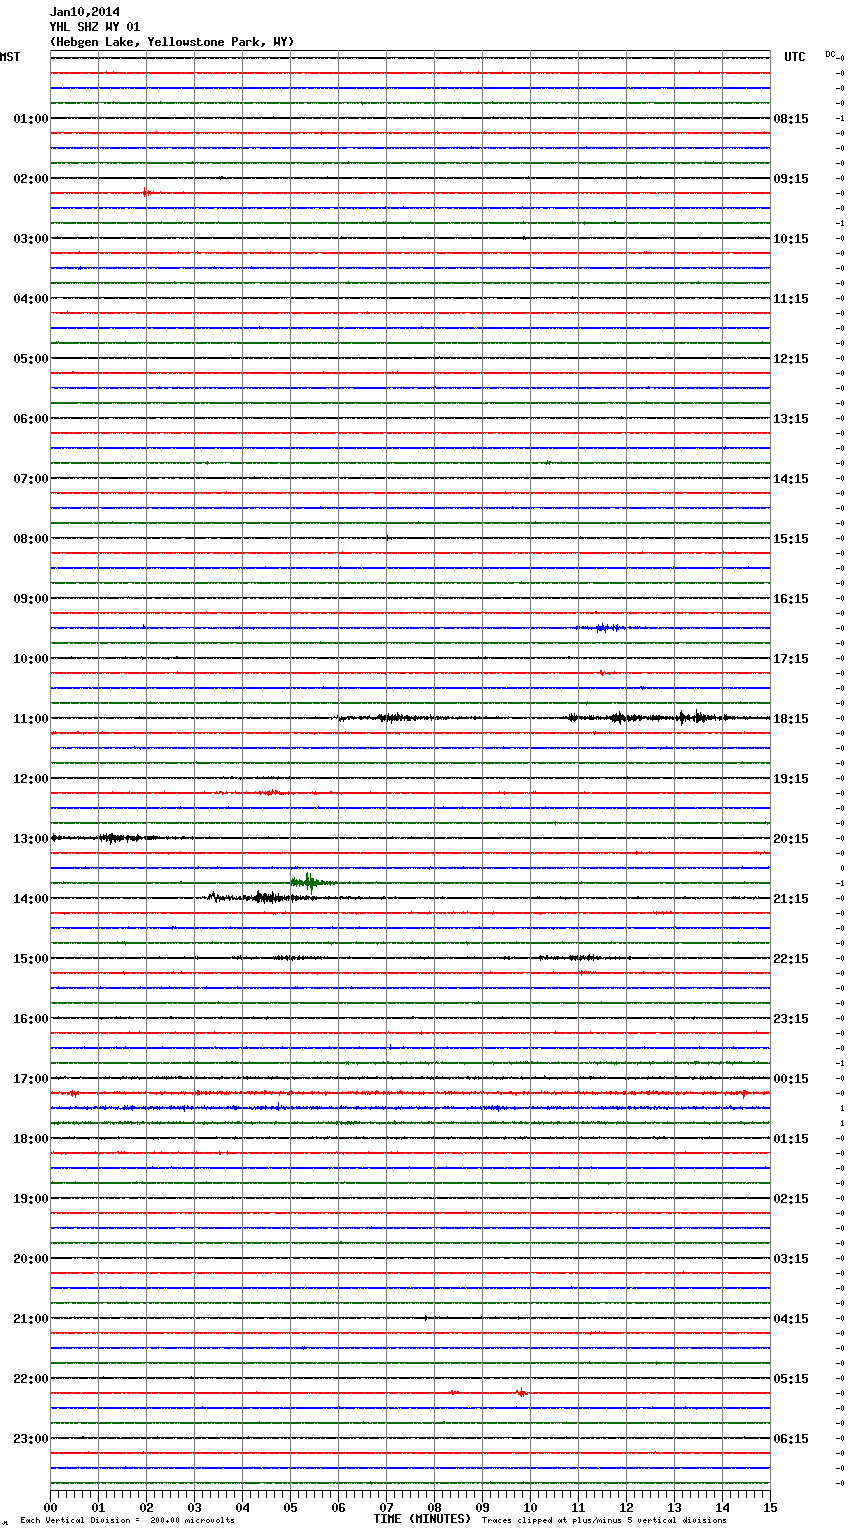This screenshot has width=850, height=1534.
Task: Click the 16:15 UTC time label
Action: (791, 599)
